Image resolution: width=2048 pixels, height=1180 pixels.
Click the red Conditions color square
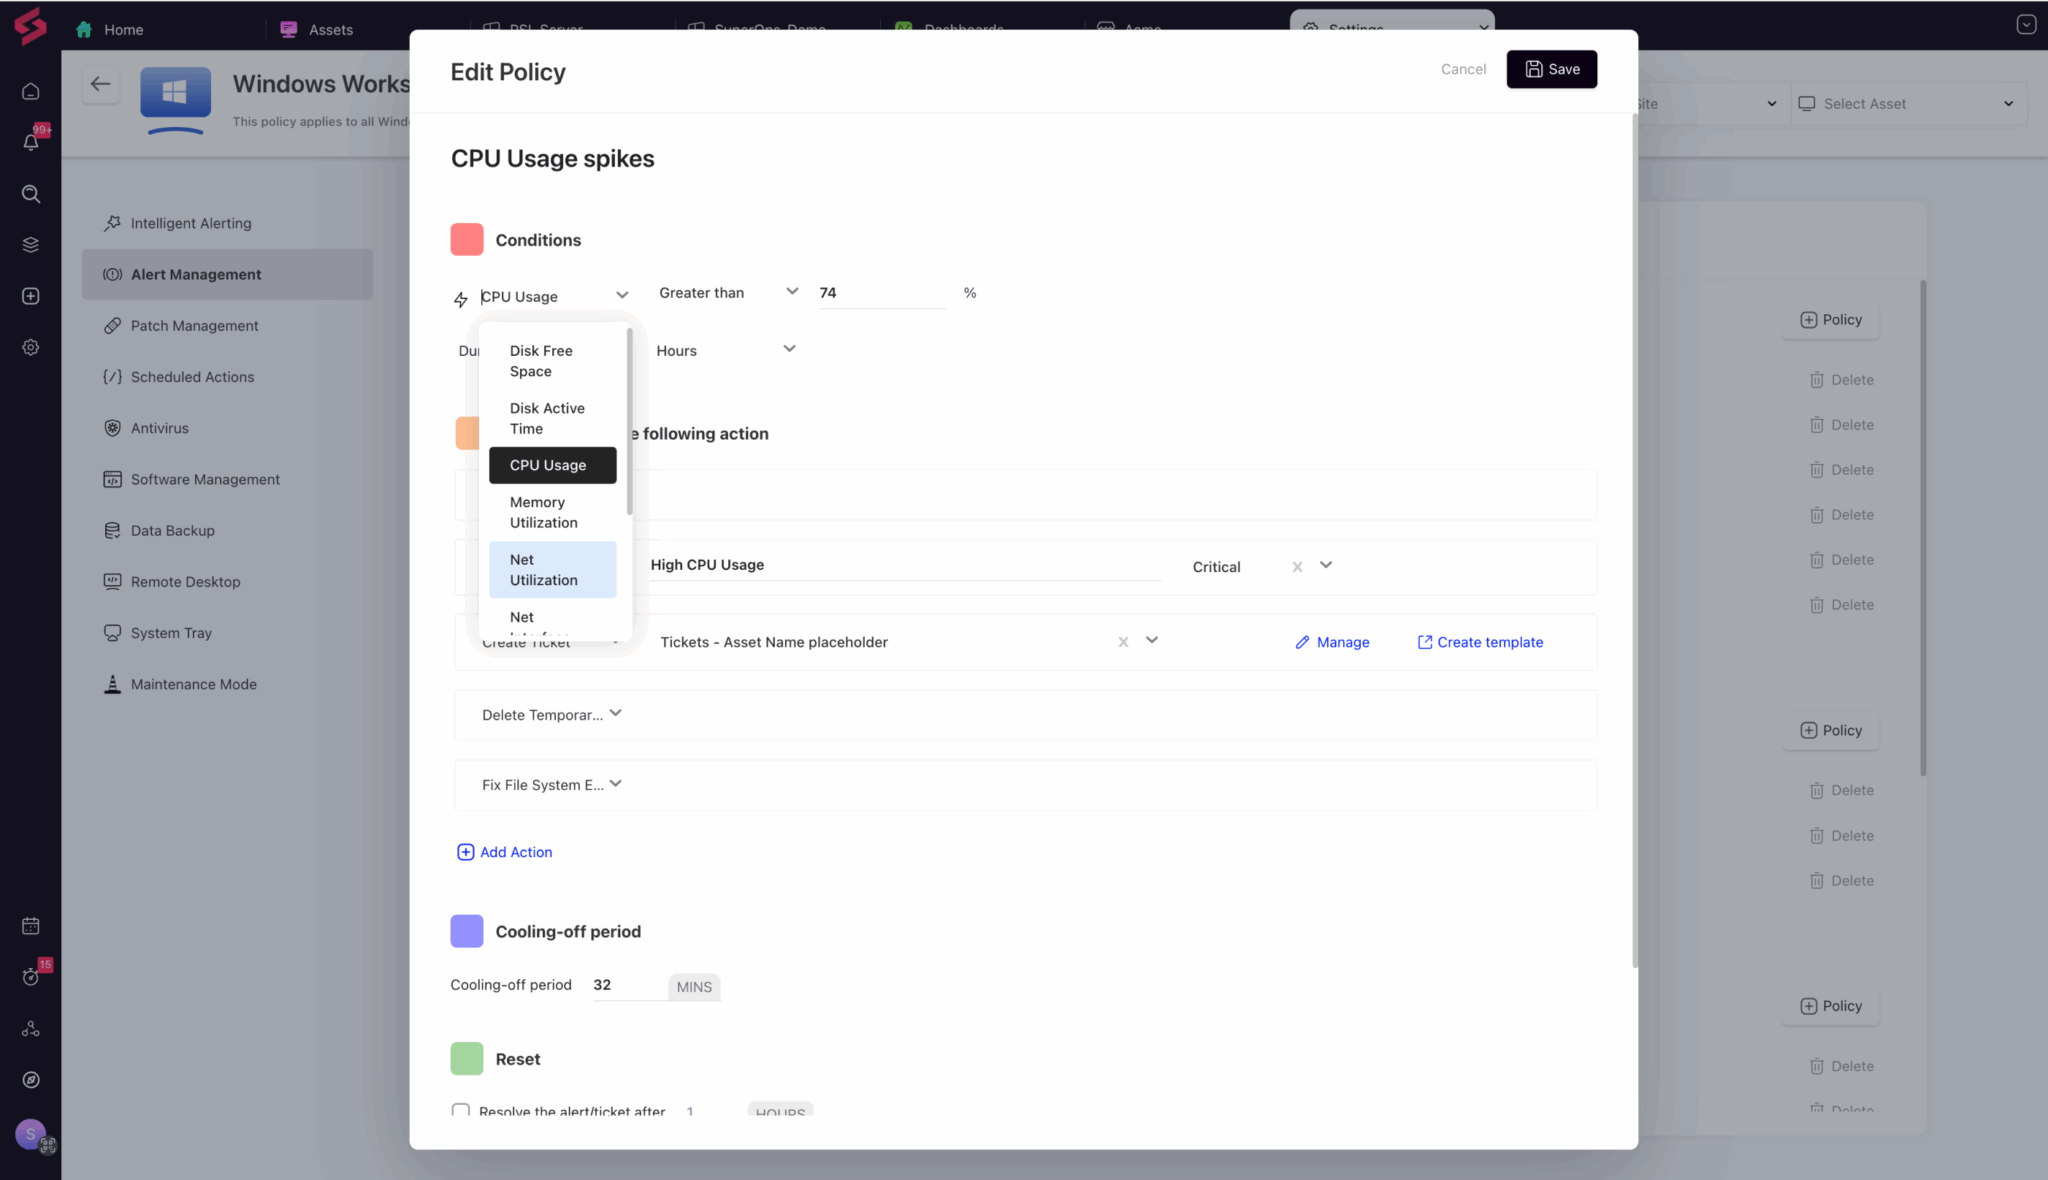[x=467, y=240]
